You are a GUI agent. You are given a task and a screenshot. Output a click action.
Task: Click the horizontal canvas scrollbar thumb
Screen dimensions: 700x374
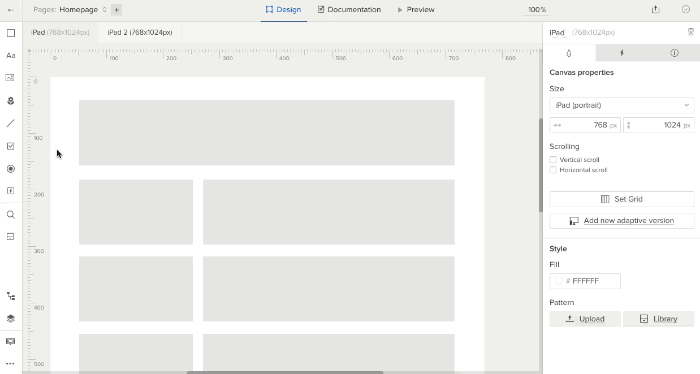(x=285, y=372)
